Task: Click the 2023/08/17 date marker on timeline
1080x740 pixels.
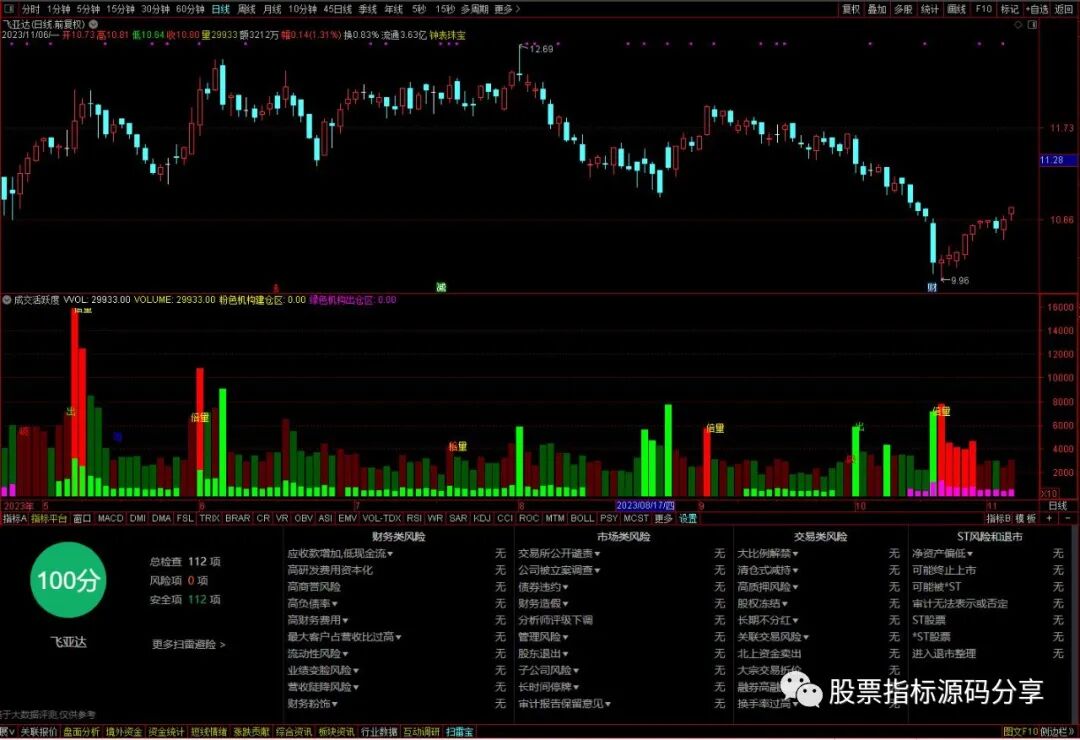Action: 645,506
